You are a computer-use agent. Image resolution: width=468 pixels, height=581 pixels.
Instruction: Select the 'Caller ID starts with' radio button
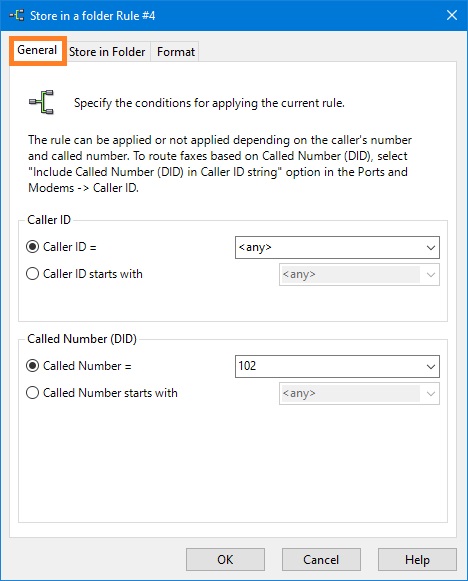[x=33, y=274]
